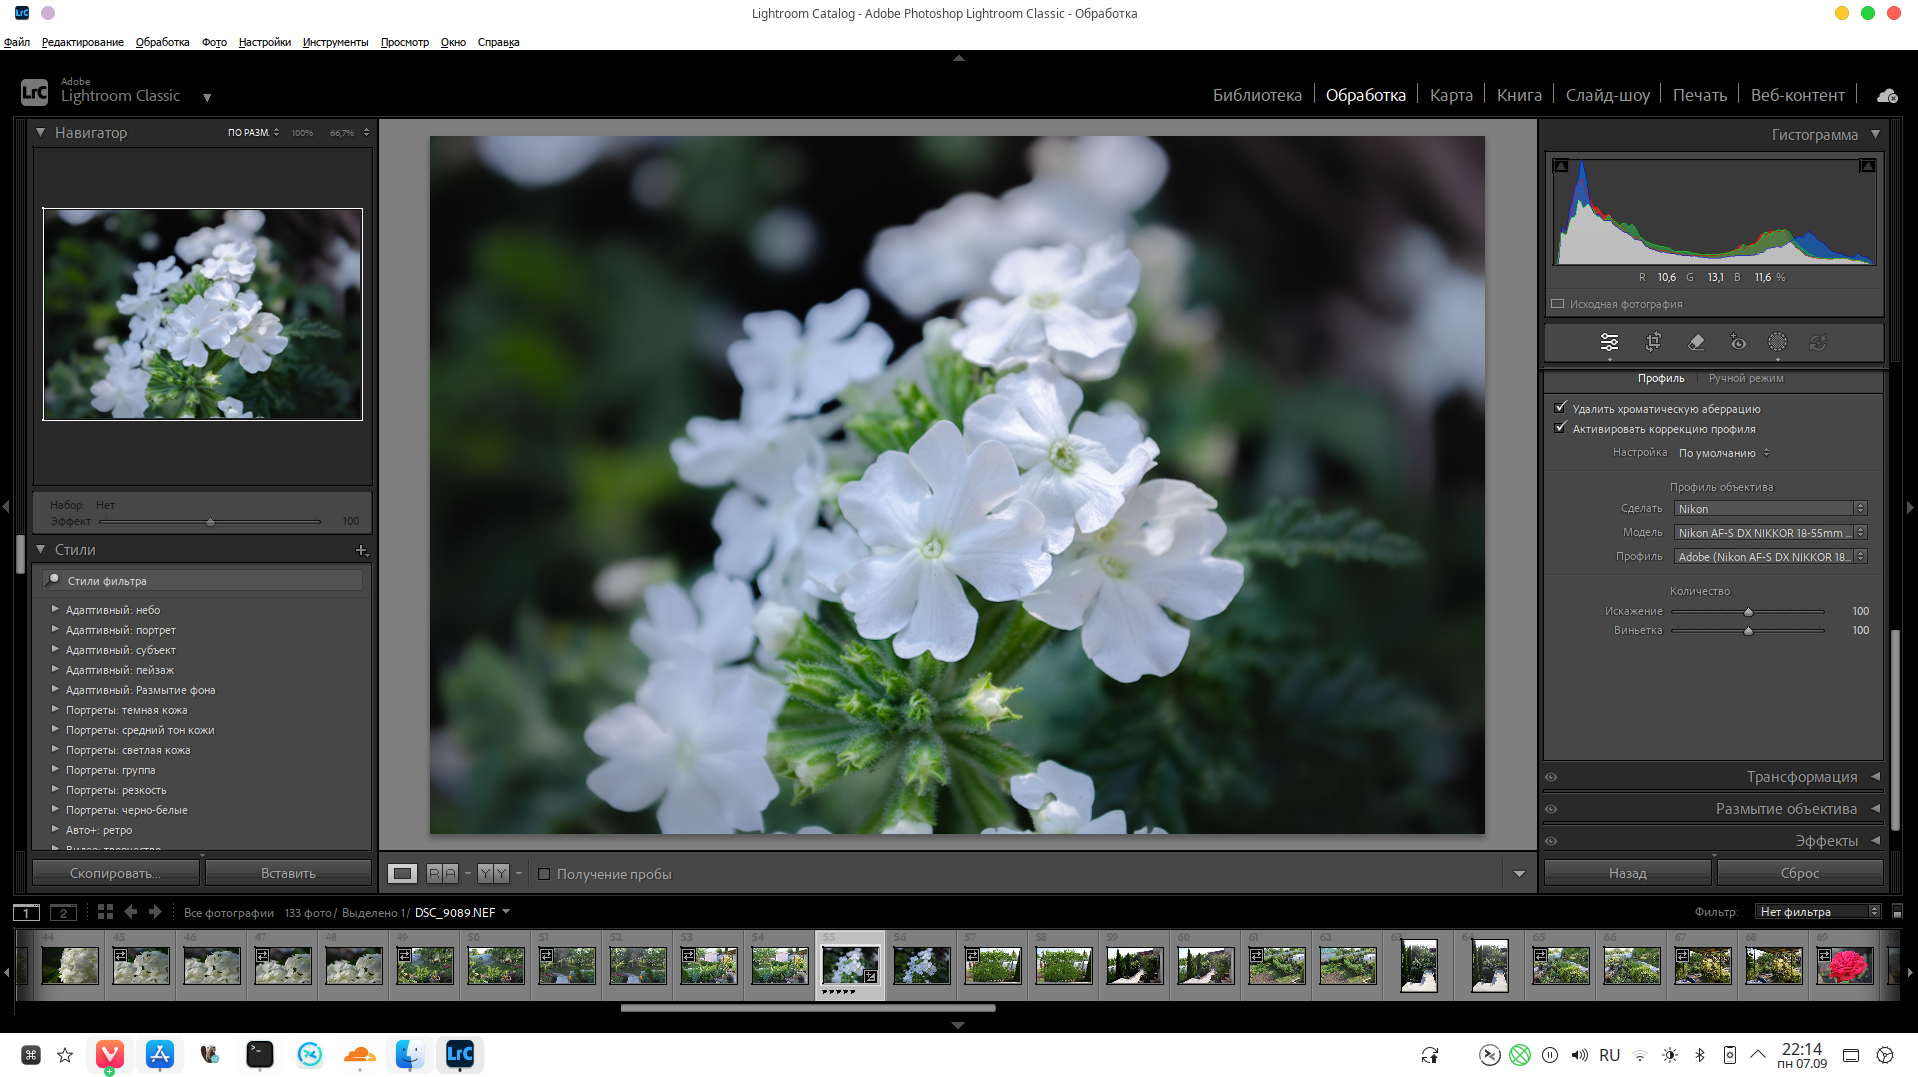Switch to grid view in filmstrip bar
The height and width of the screenshot is (1077, 1918).
click(105, 912)
